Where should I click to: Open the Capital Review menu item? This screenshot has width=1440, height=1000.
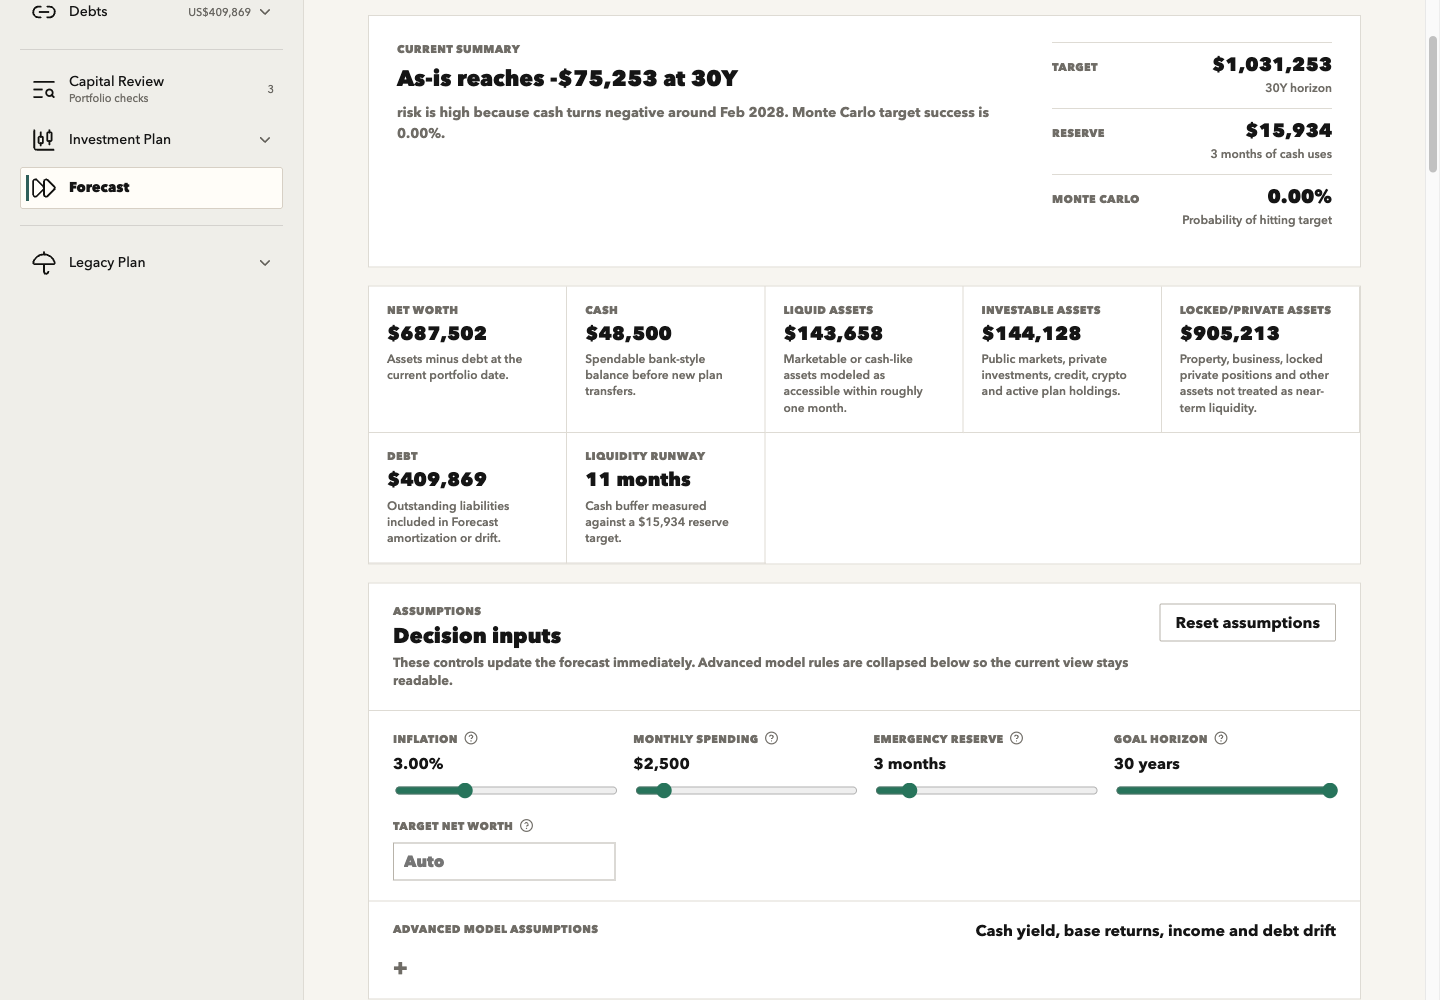click(152, 89)
